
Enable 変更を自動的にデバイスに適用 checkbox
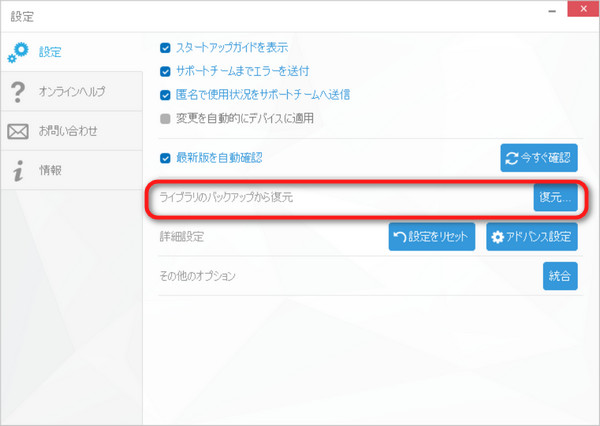pyautogui.click(x=166, y=118)
